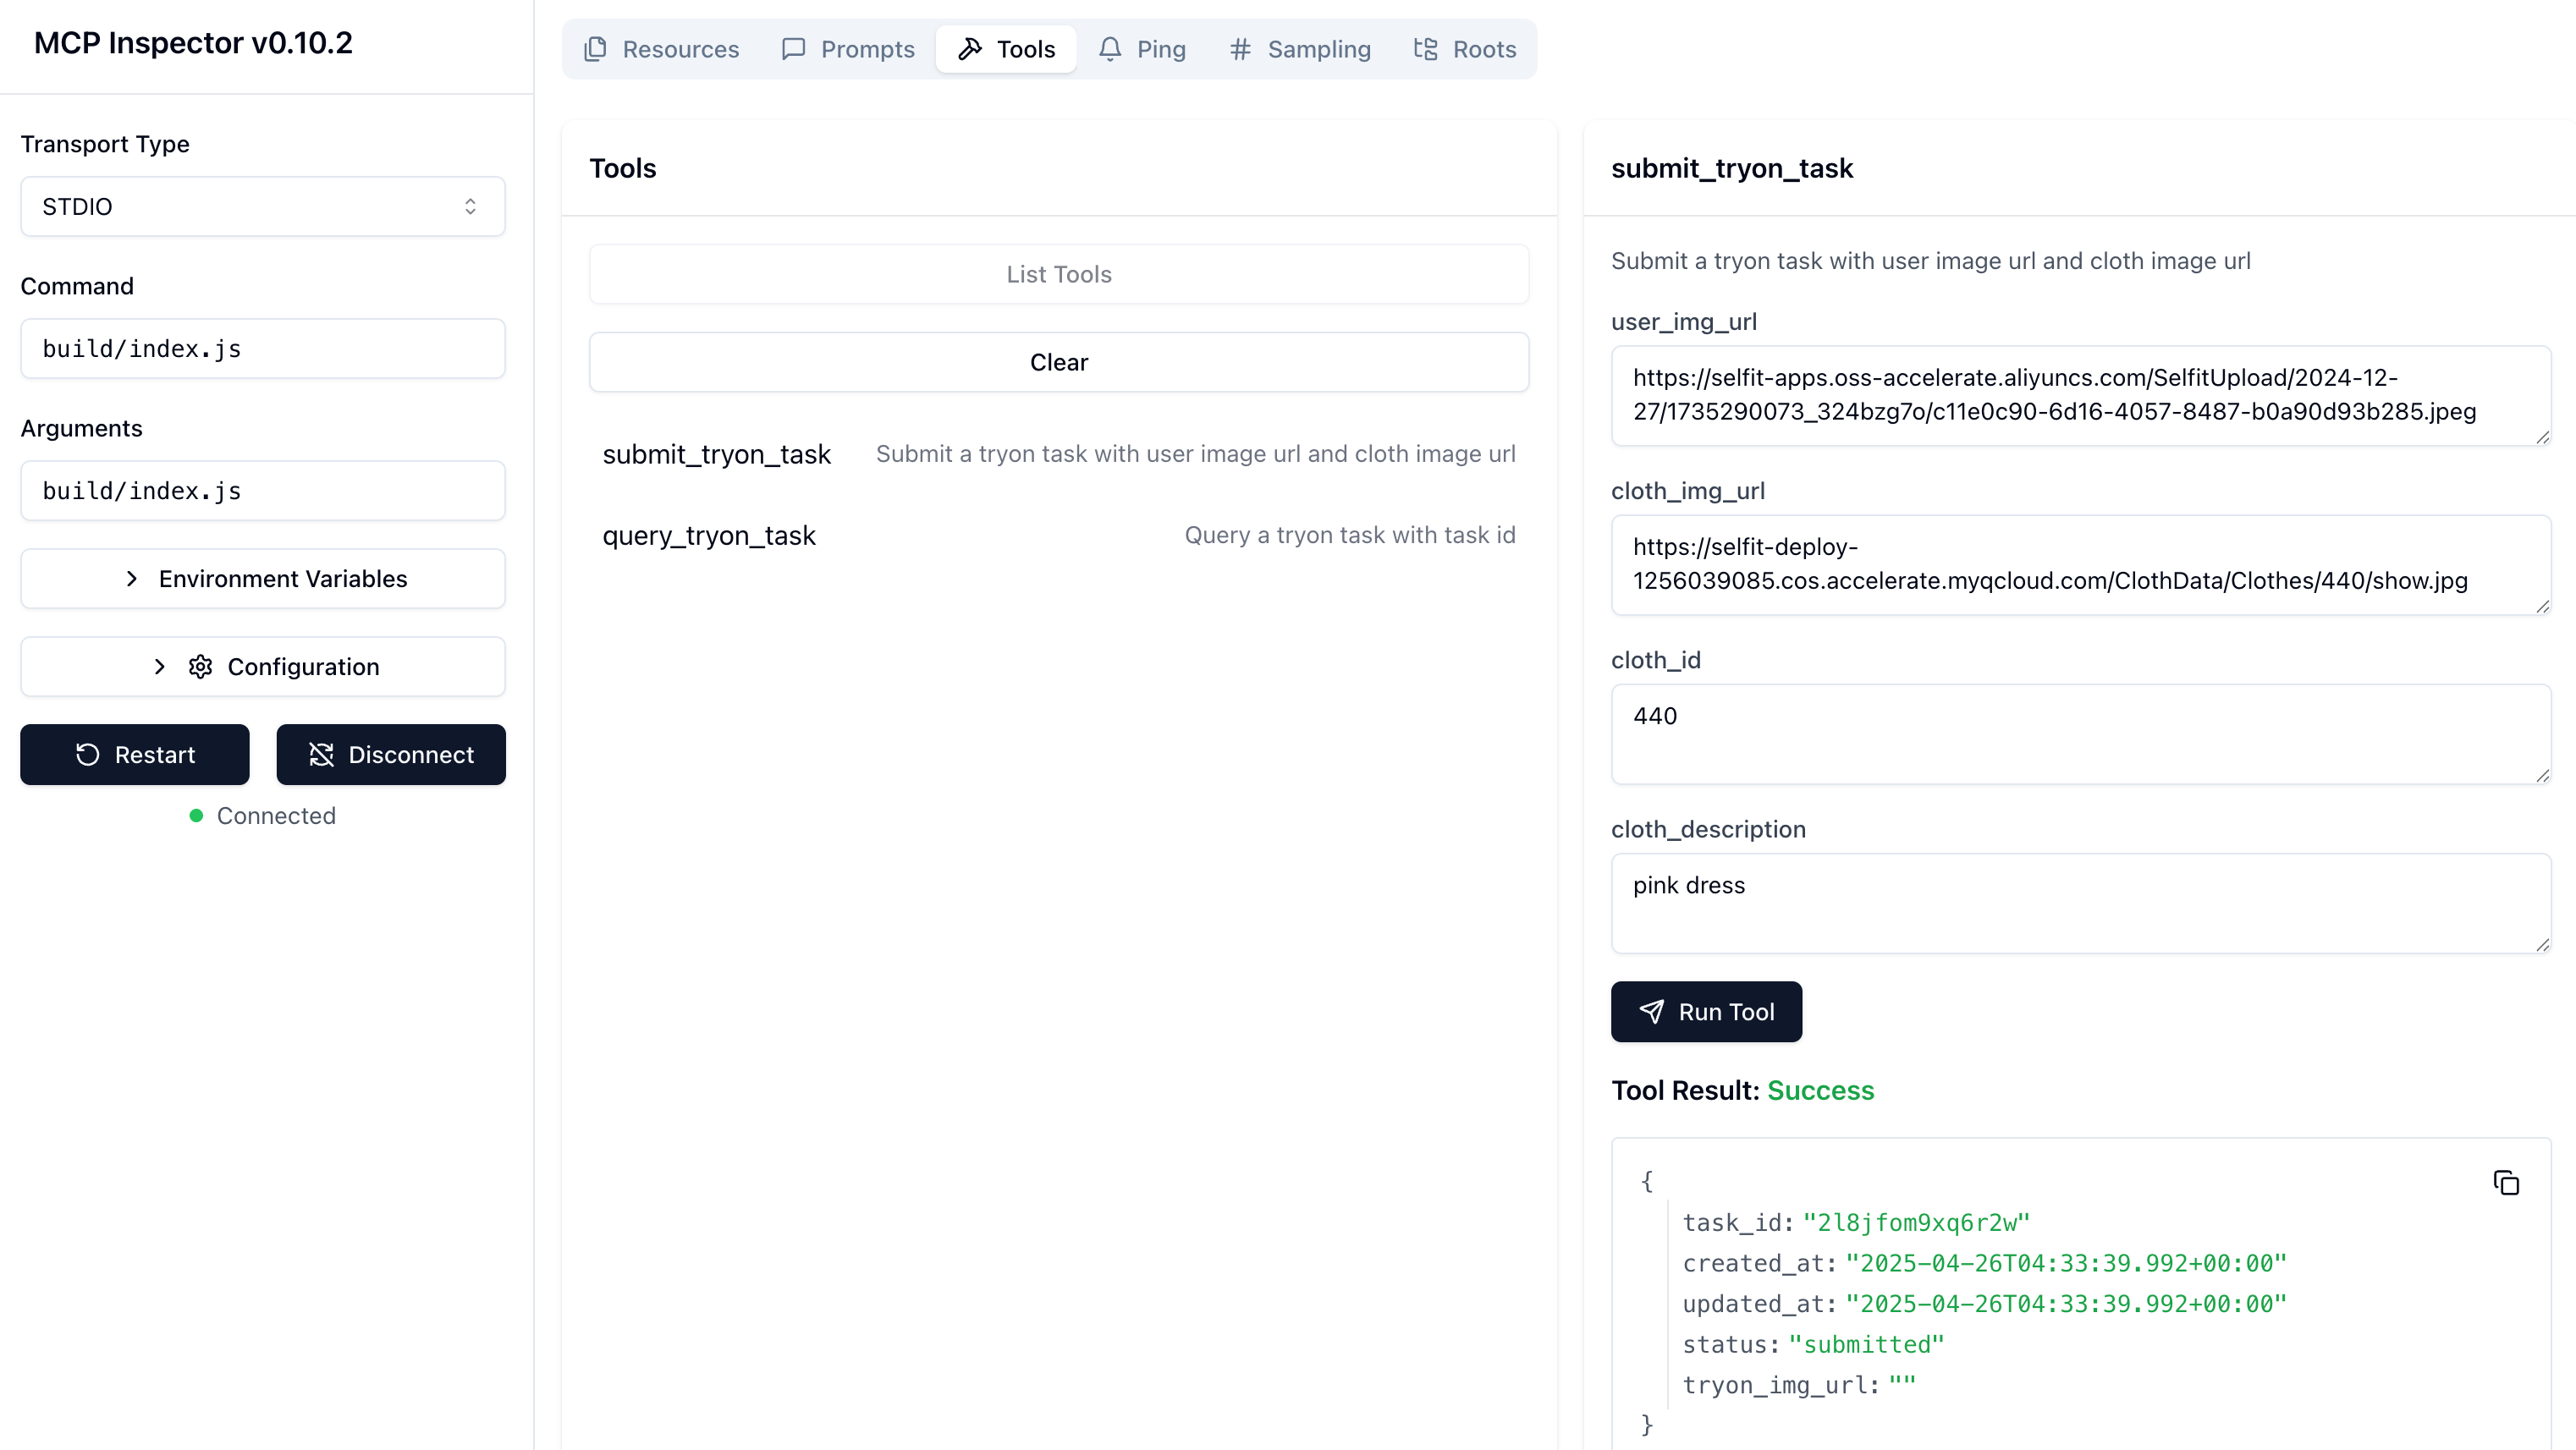Select submit_tryon_task in the tool list
This screenshot has width=2576, height=1450.
pos(716,455)
